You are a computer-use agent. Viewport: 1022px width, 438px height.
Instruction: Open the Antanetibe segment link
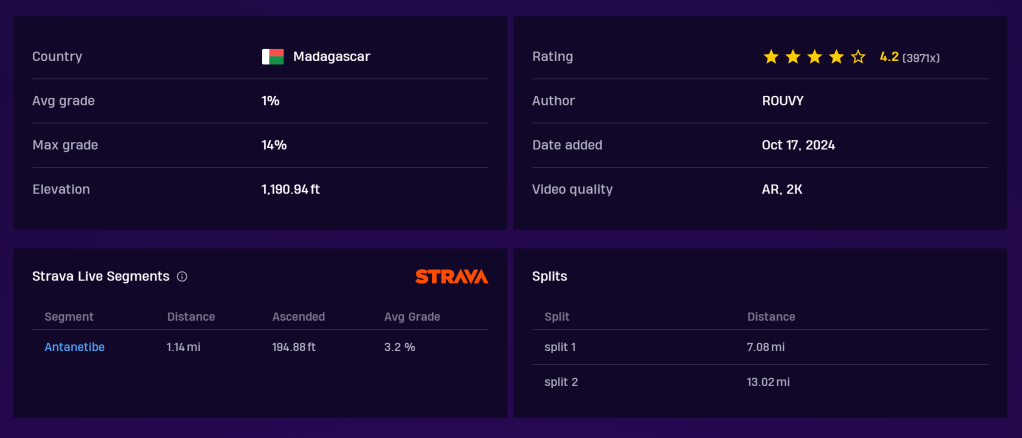click(75, 347)
